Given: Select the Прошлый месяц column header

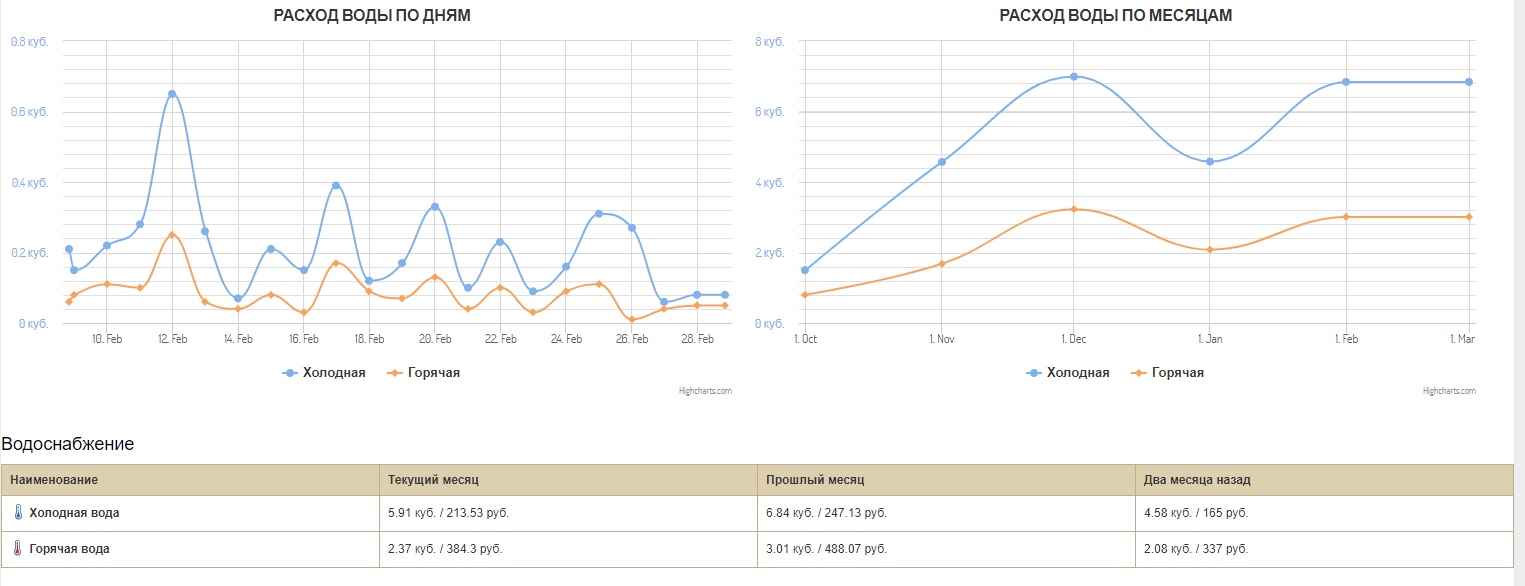Looking at the screenshot, I should click(x=946, y=480).
